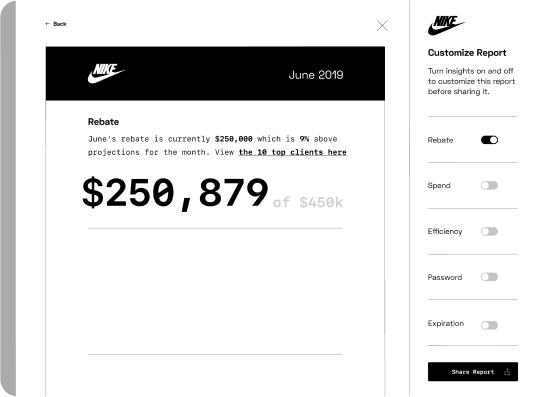The image size is (541, 397).
Task: Enable the Spend insight toggle
Action: tap(489, 186)
